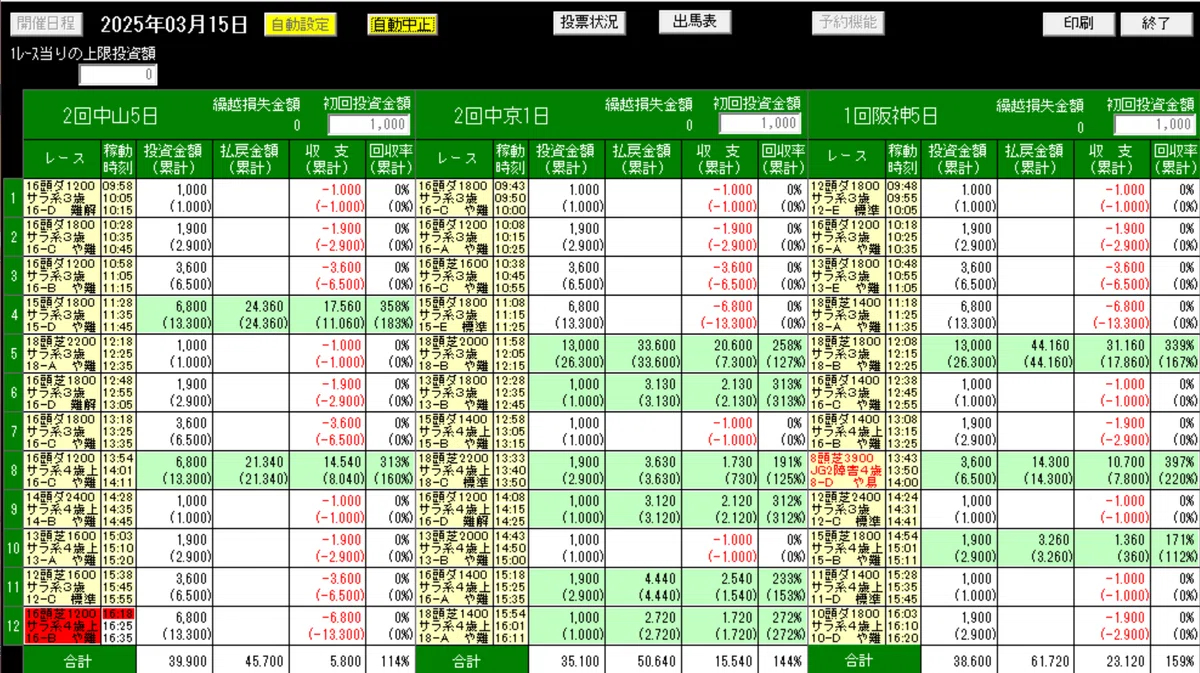Click the 初回投資金額 field for 1回阪神5日
The height and width of the screenshot is (673, 1200).
pyautogui.click(x=1154, y=124)
